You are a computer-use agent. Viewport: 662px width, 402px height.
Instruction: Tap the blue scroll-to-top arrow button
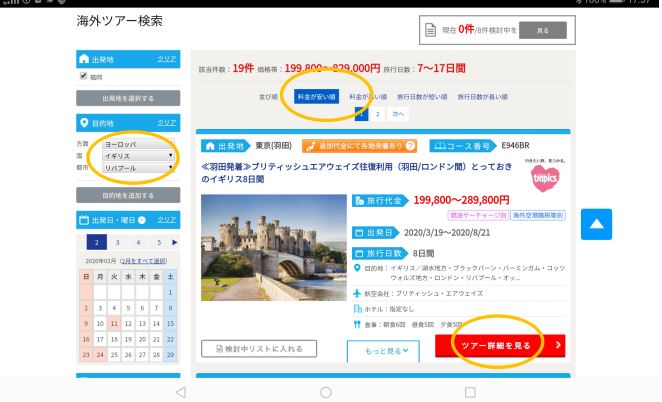[x=596, y=224]
